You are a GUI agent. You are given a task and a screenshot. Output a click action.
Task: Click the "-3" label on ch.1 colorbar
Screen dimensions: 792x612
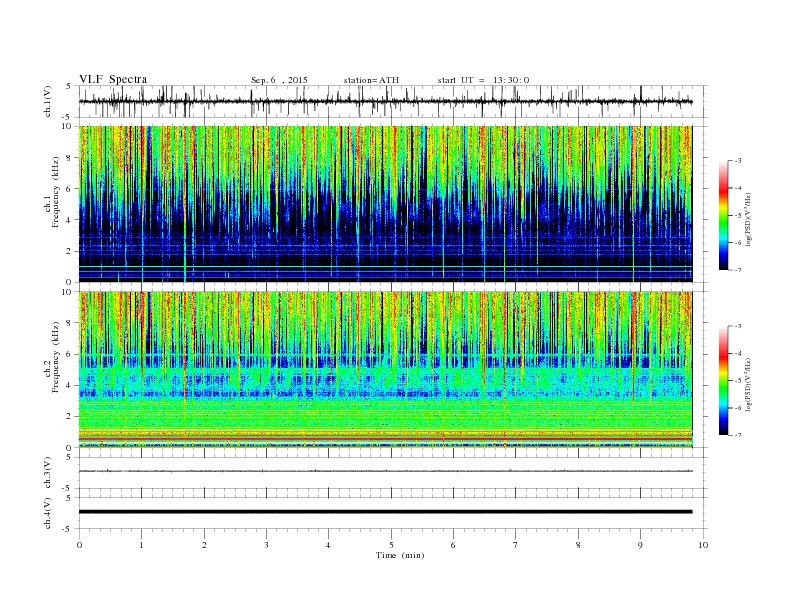[x=737, y=161]
